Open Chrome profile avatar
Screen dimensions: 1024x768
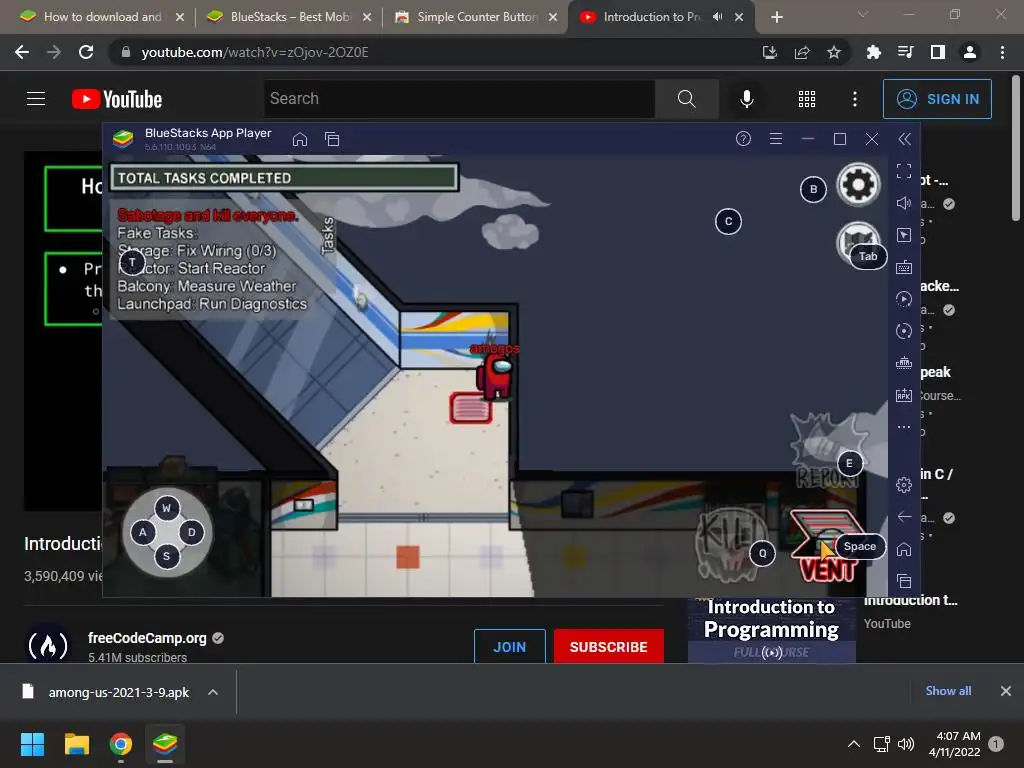[970, 52]
